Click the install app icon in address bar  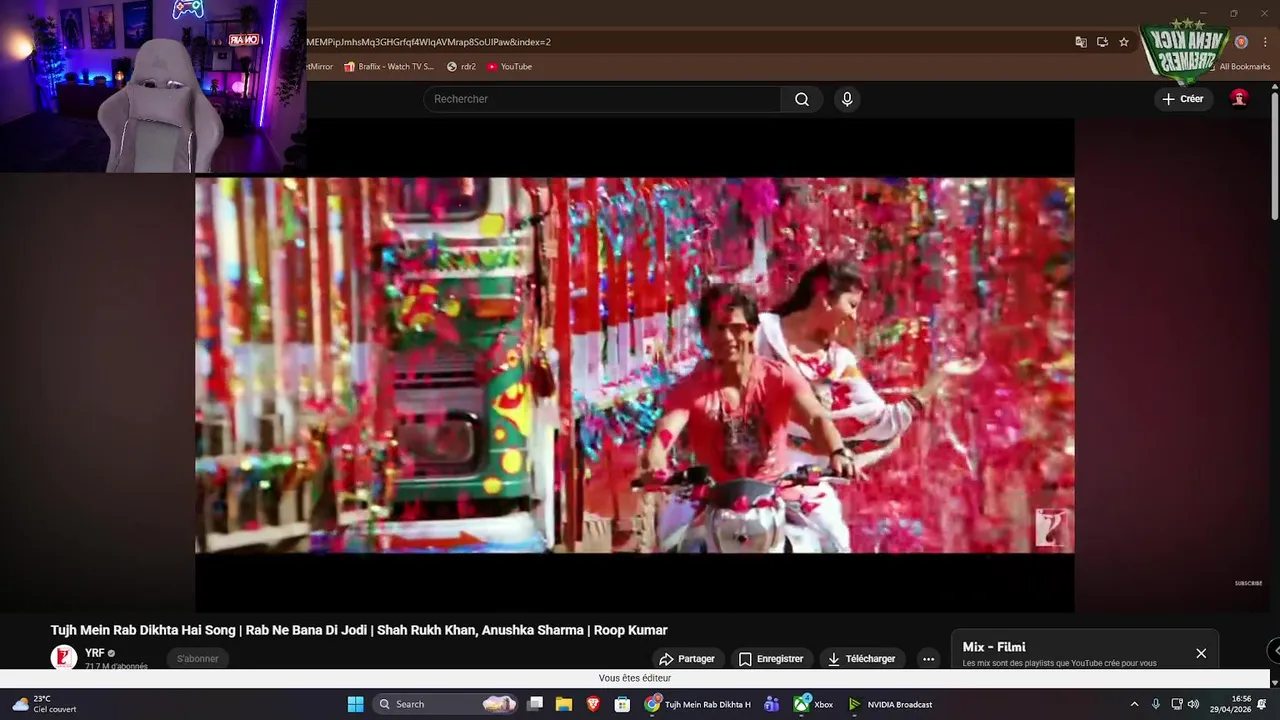[1102, 42]
